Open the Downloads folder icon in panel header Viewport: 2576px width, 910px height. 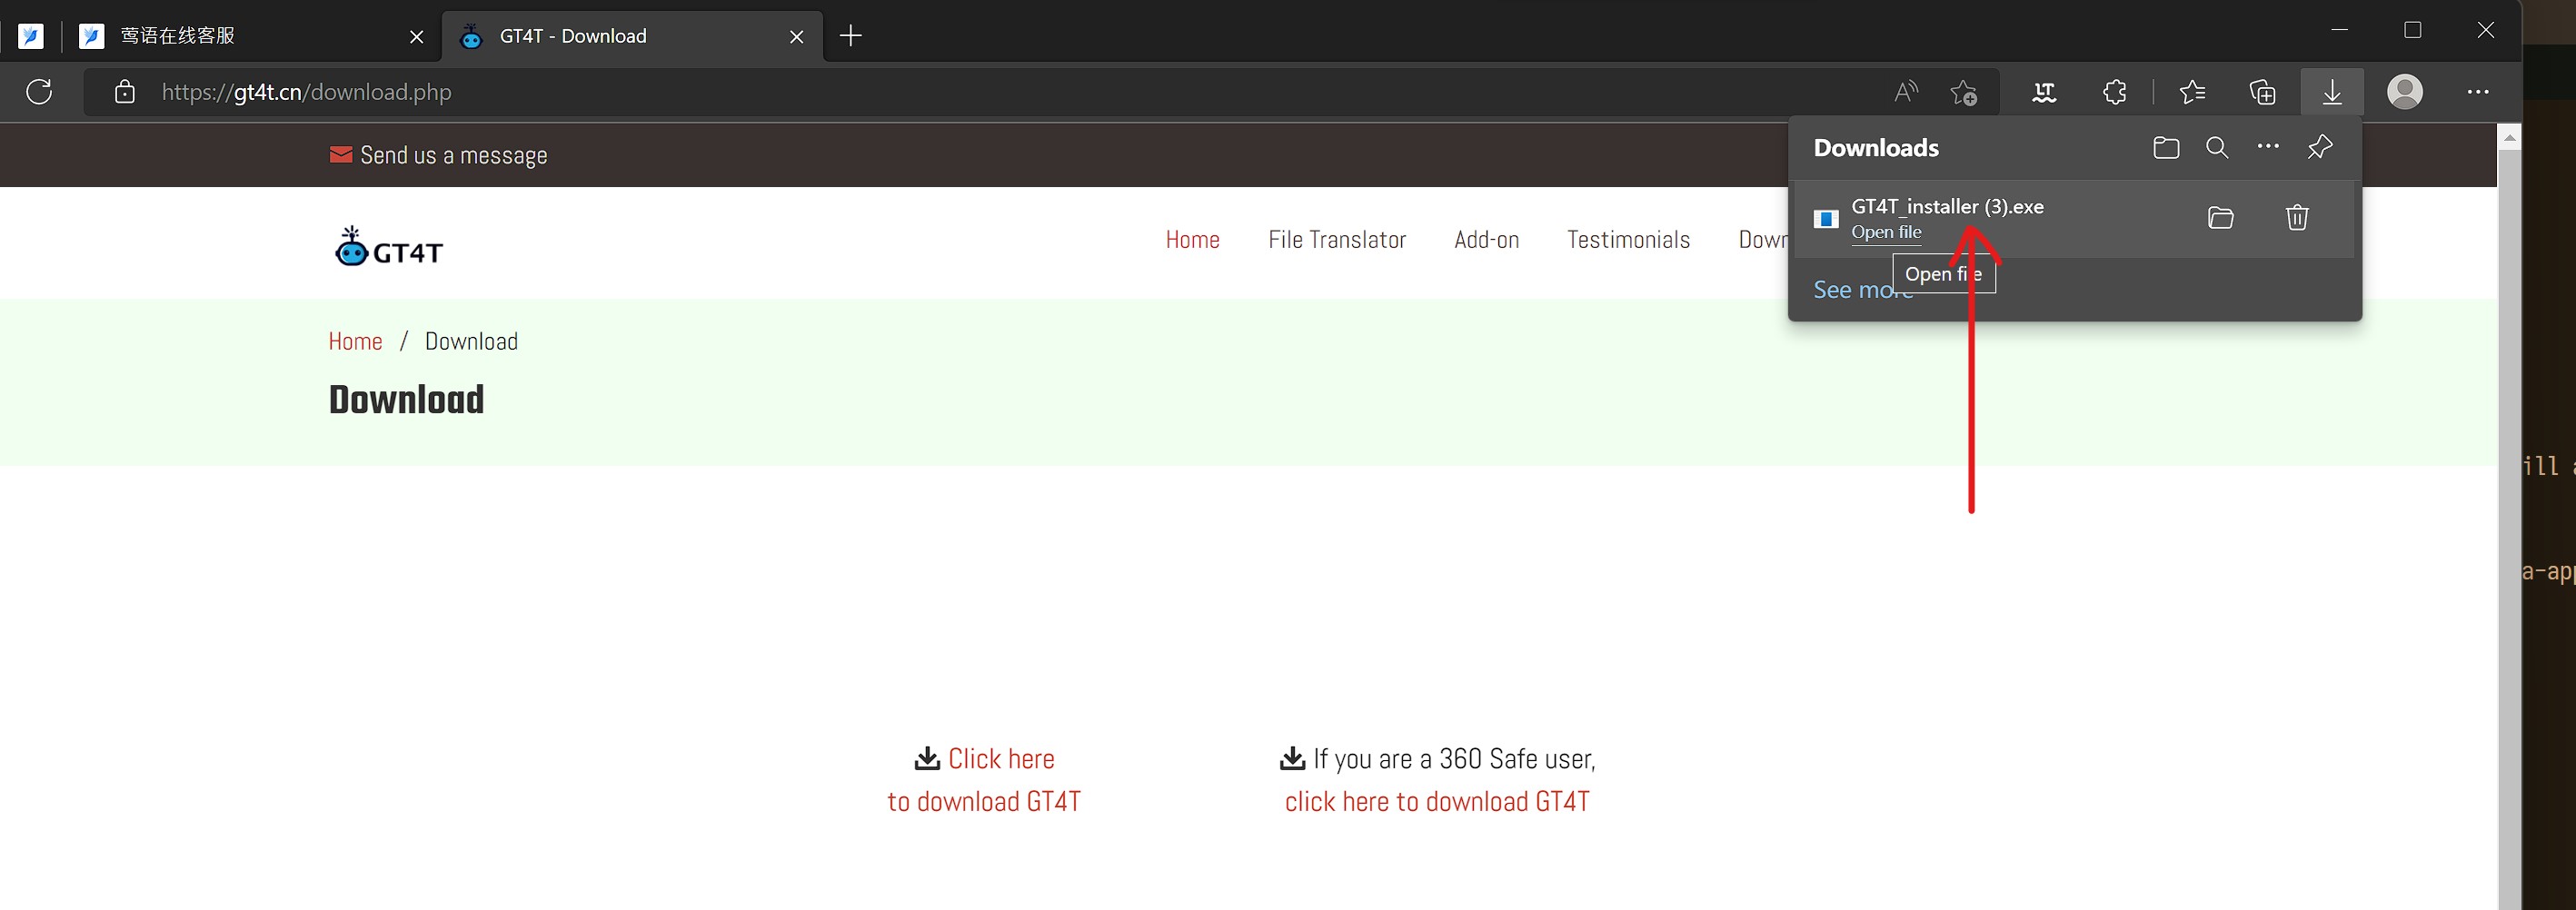click(x=2165, y=148)
